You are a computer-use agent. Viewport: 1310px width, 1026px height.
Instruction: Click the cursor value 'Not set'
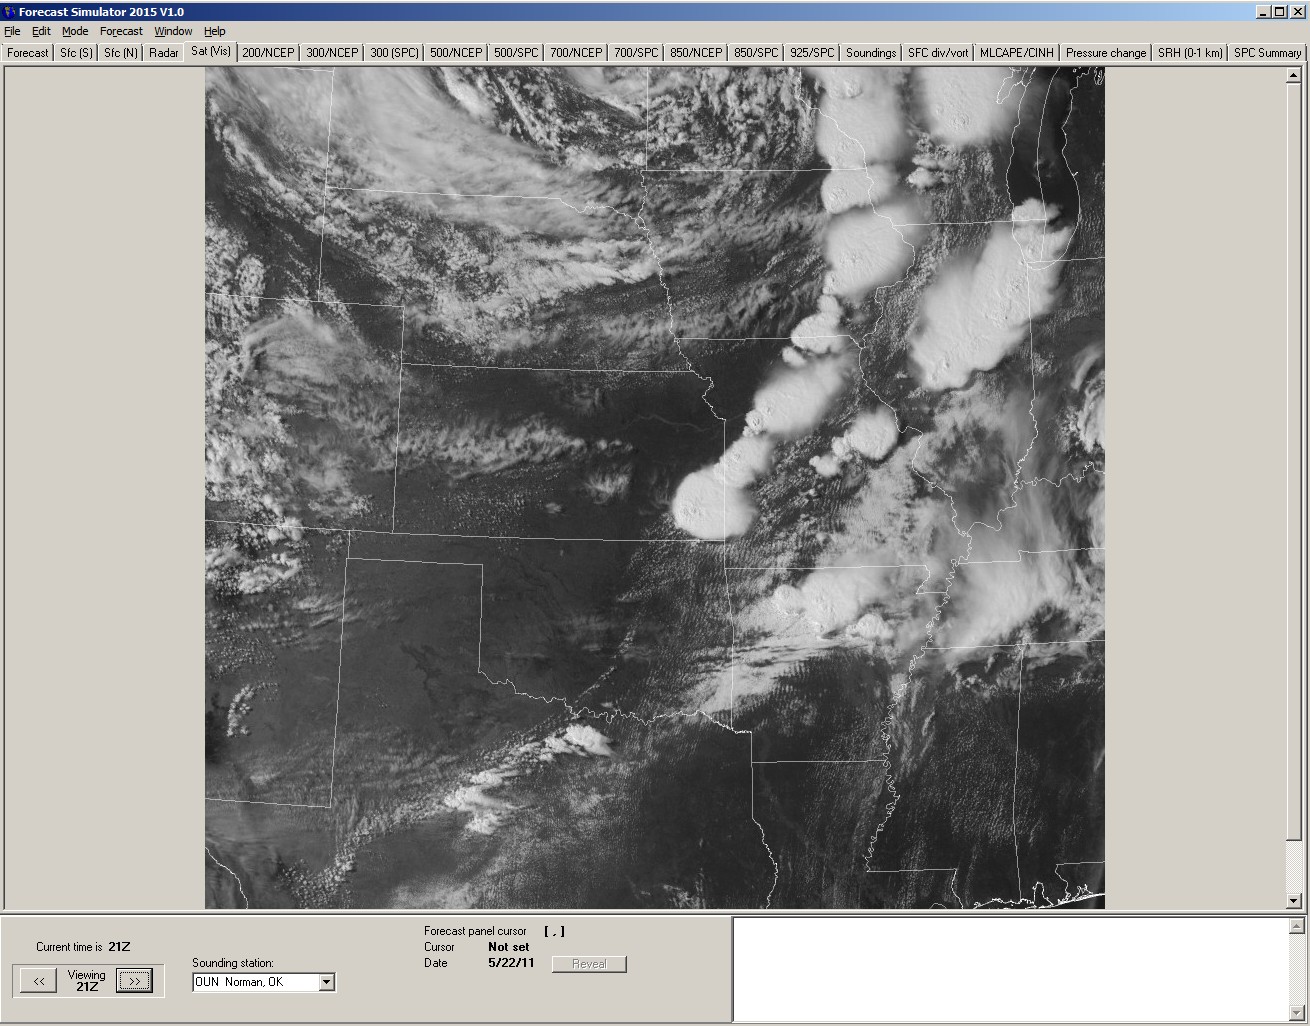tap(509, 947)
